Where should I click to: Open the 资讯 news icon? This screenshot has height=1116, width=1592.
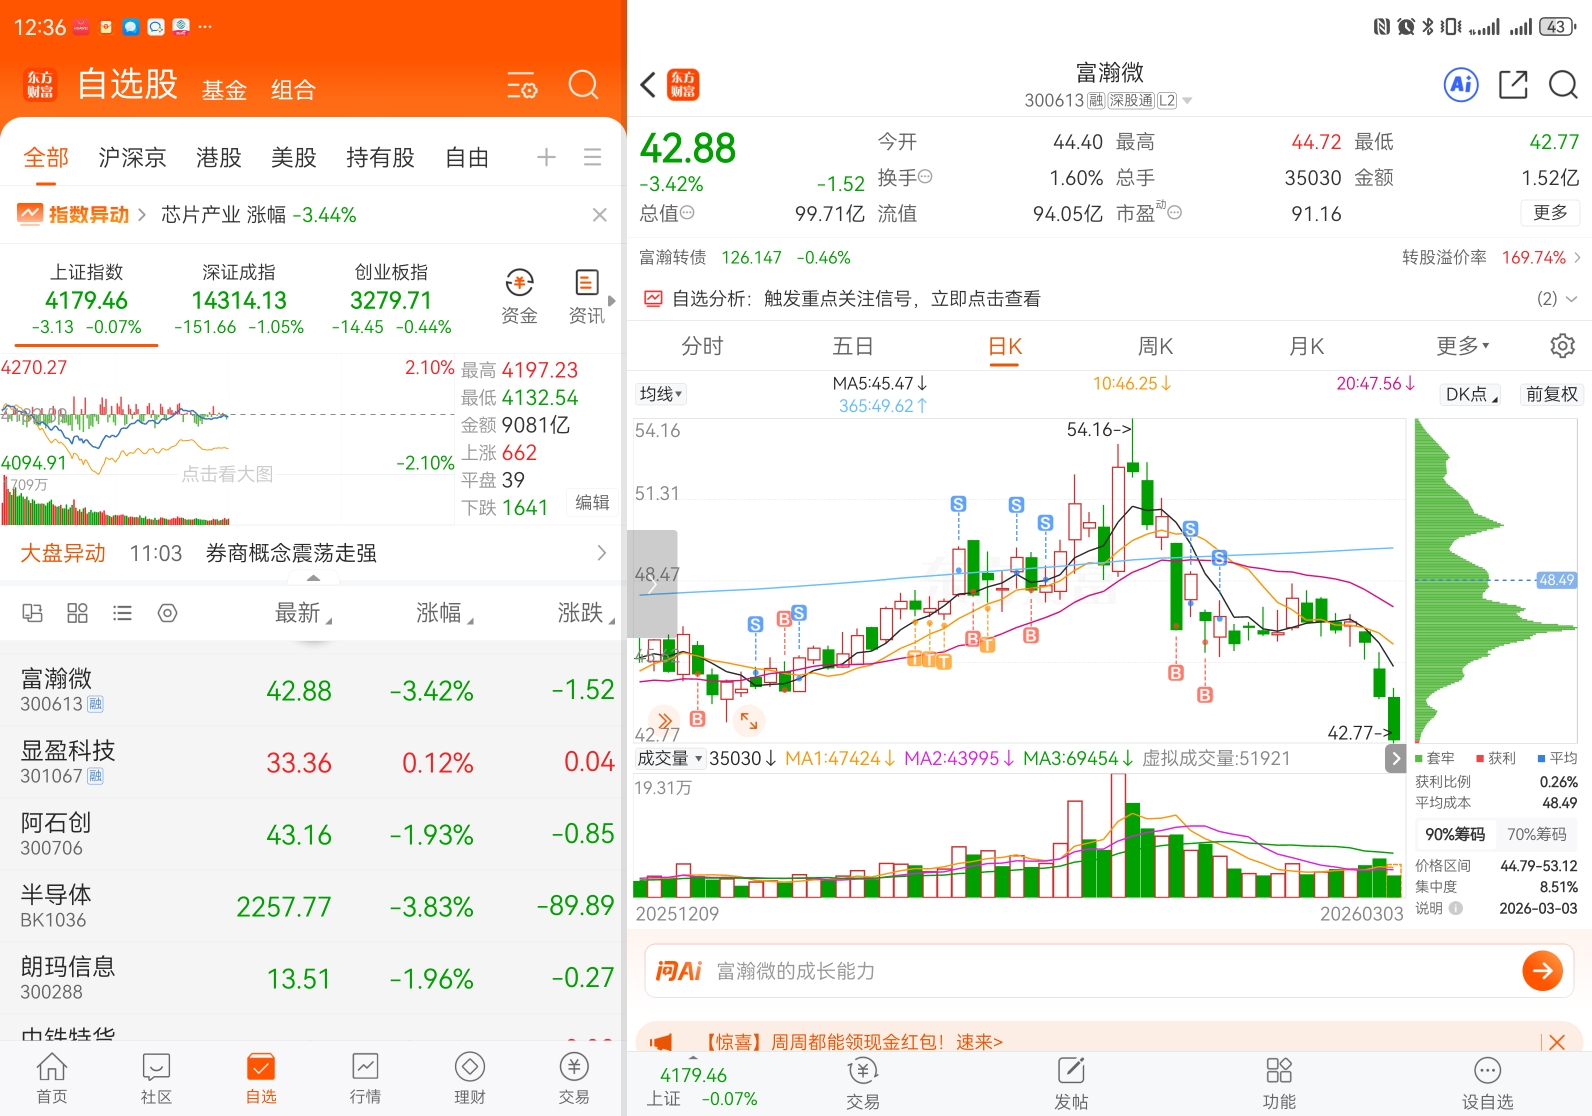click(x=586, y=297)
